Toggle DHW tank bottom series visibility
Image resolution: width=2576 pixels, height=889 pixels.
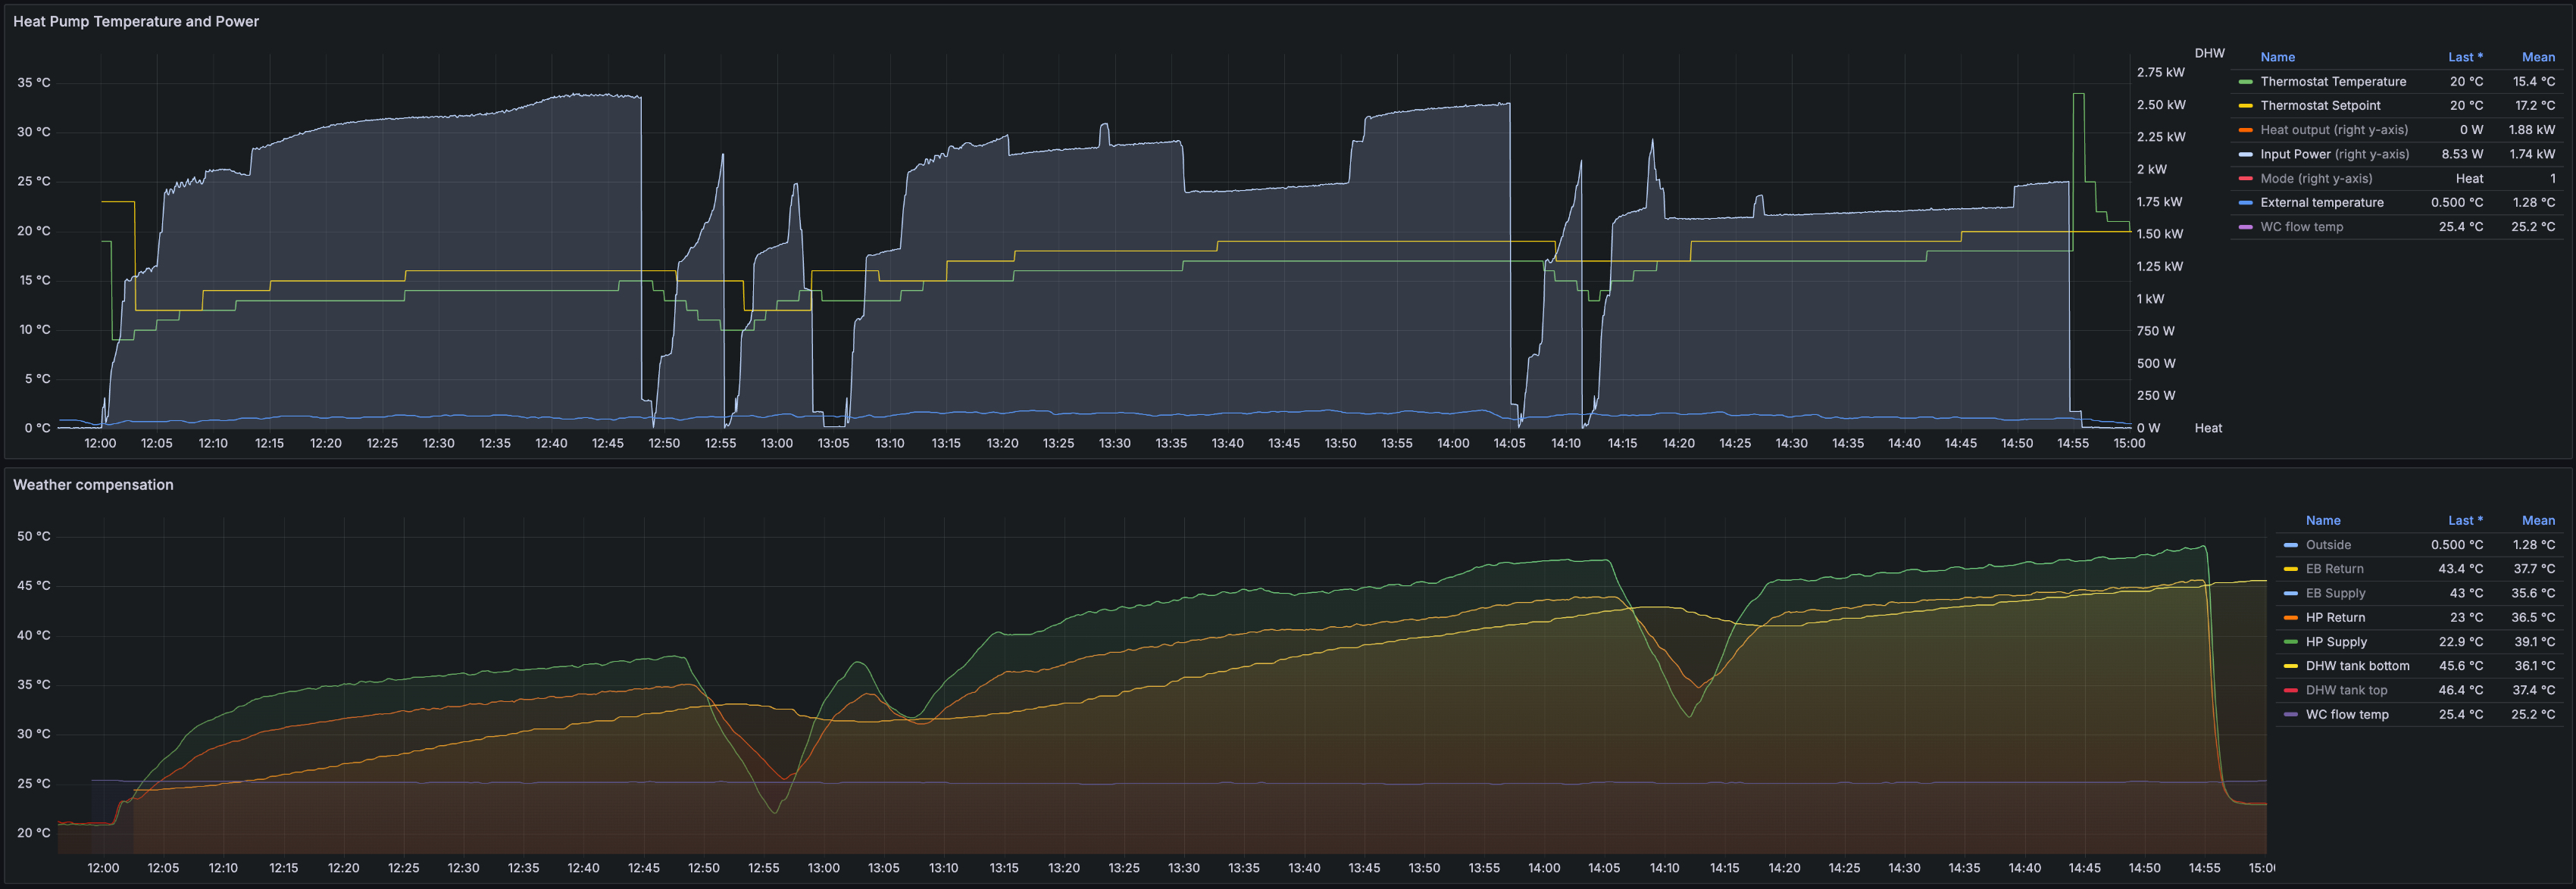click(2357, 666)
